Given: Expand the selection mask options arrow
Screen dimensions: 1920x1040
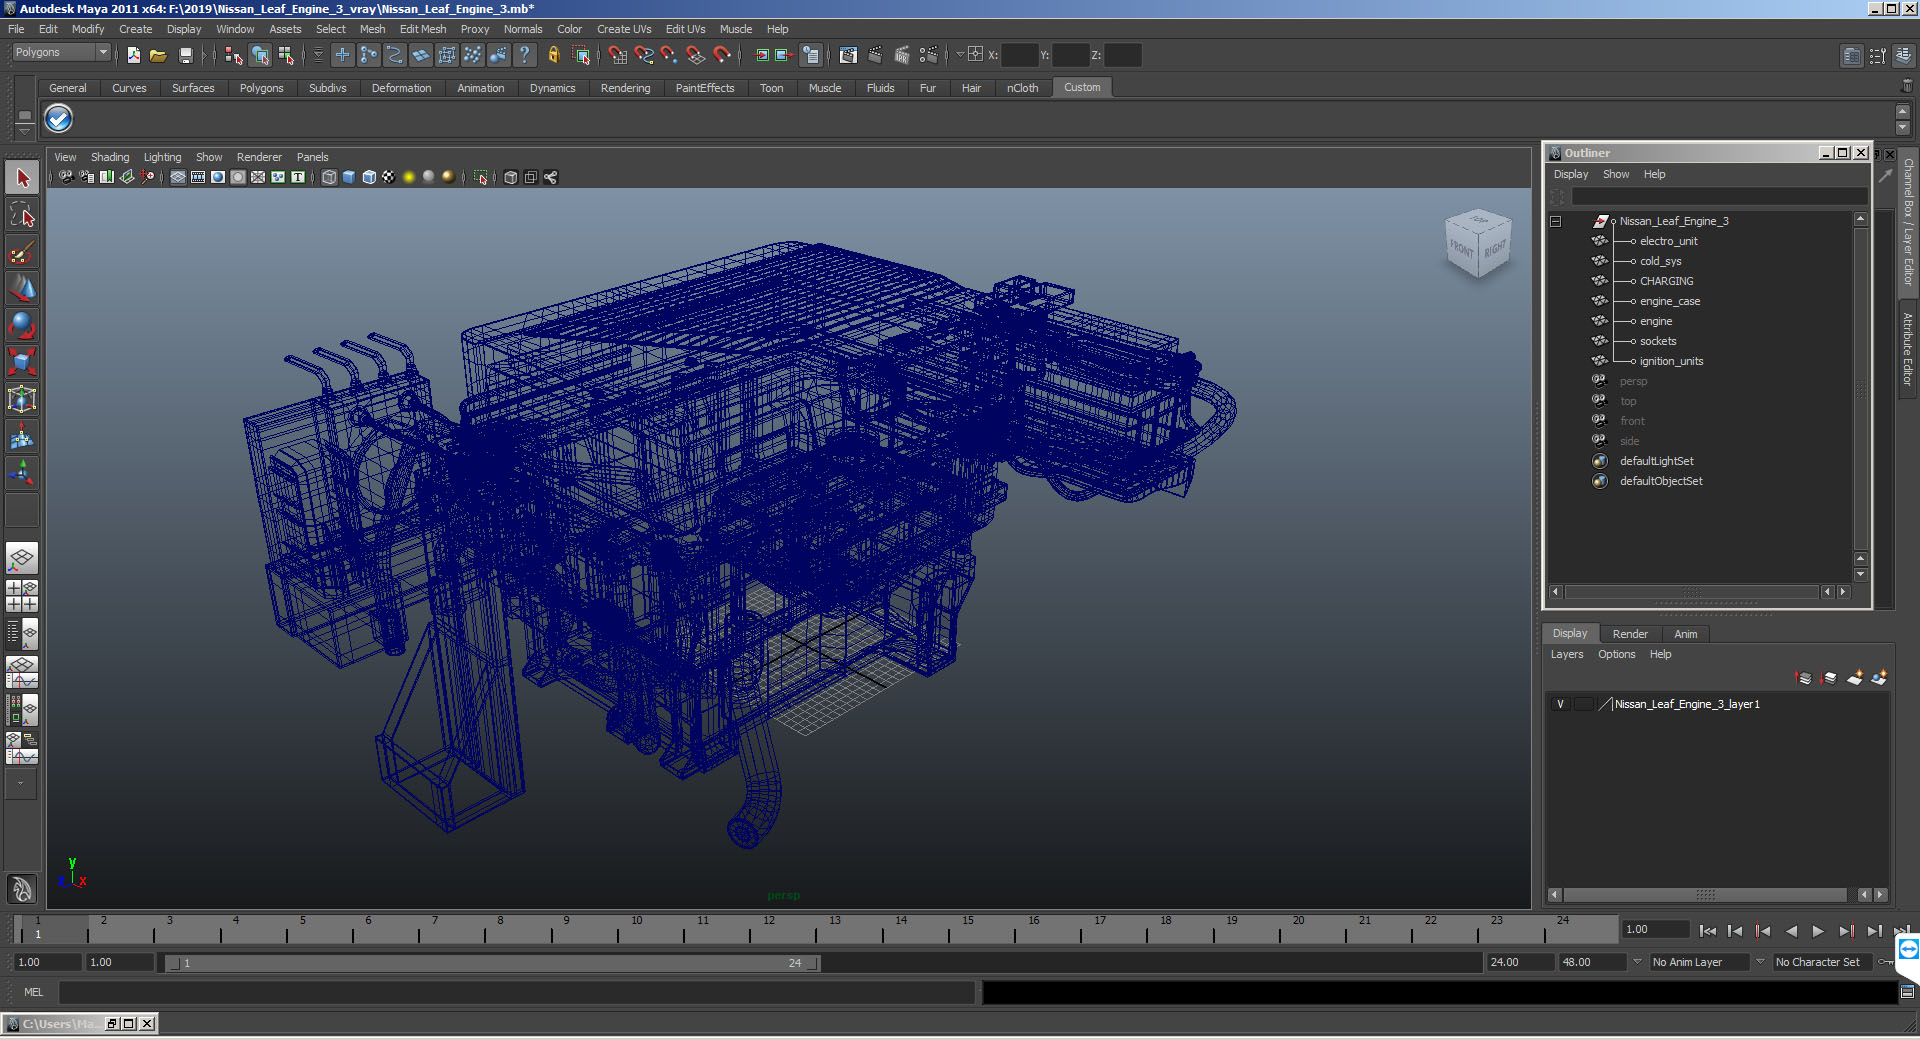Looking at the screenshot, I should pyautogui.click(x=318, y=55).
